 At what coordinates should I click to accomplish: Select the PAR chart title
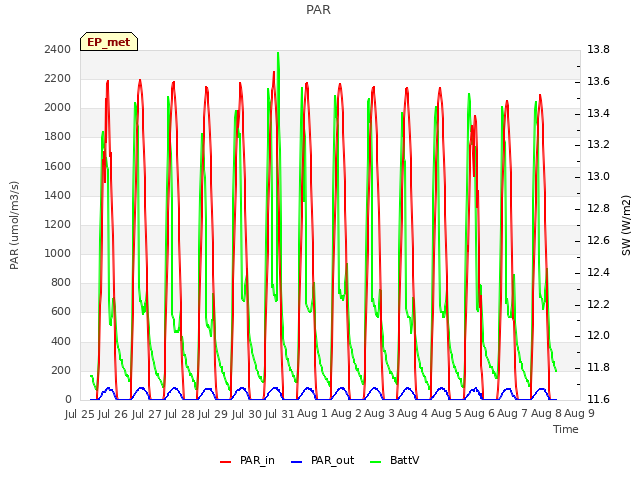pyautogui.click(x=318, y=10)
